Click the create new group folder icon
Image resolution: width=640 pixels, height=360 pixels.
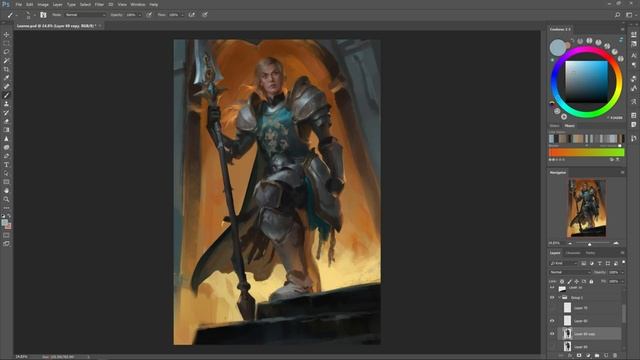pos(597,356)
